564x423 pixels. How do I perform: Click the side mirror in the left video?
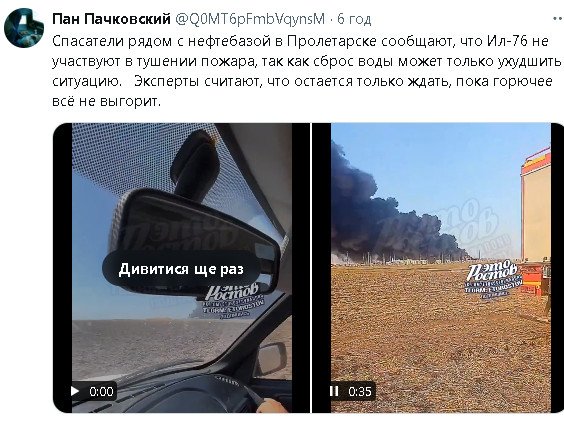(272, 359)
